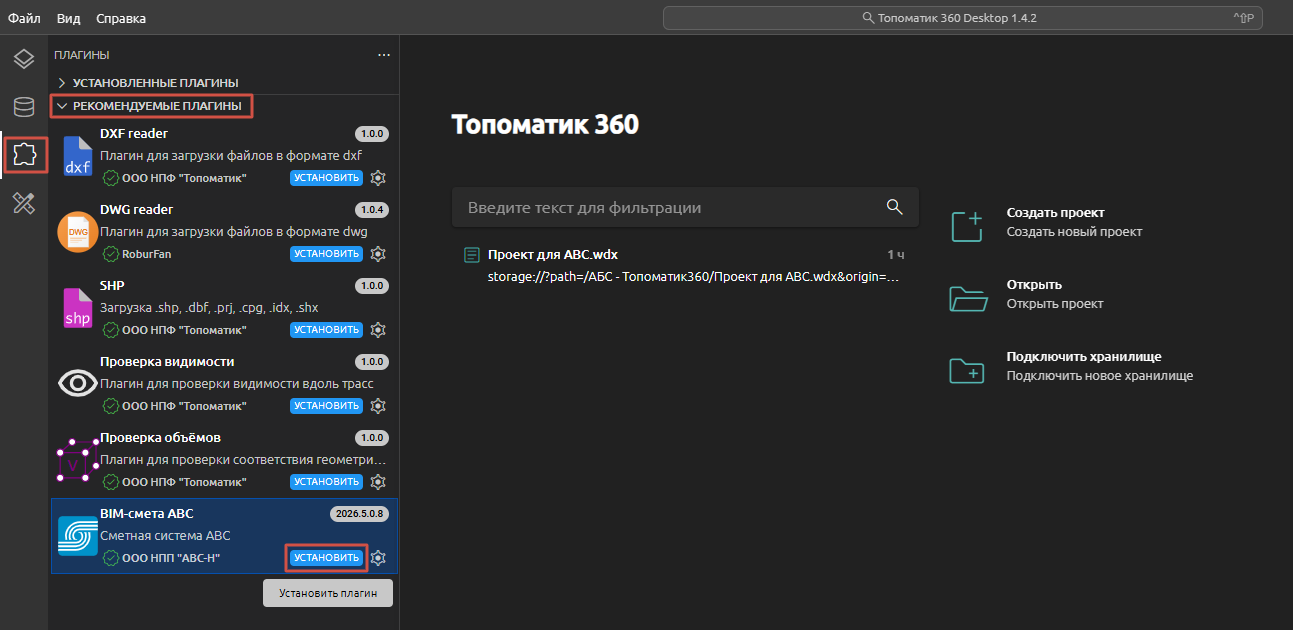Open the Файл menu
The width and height of the screenshot is (1293, 630).
[x=24, y=18]
